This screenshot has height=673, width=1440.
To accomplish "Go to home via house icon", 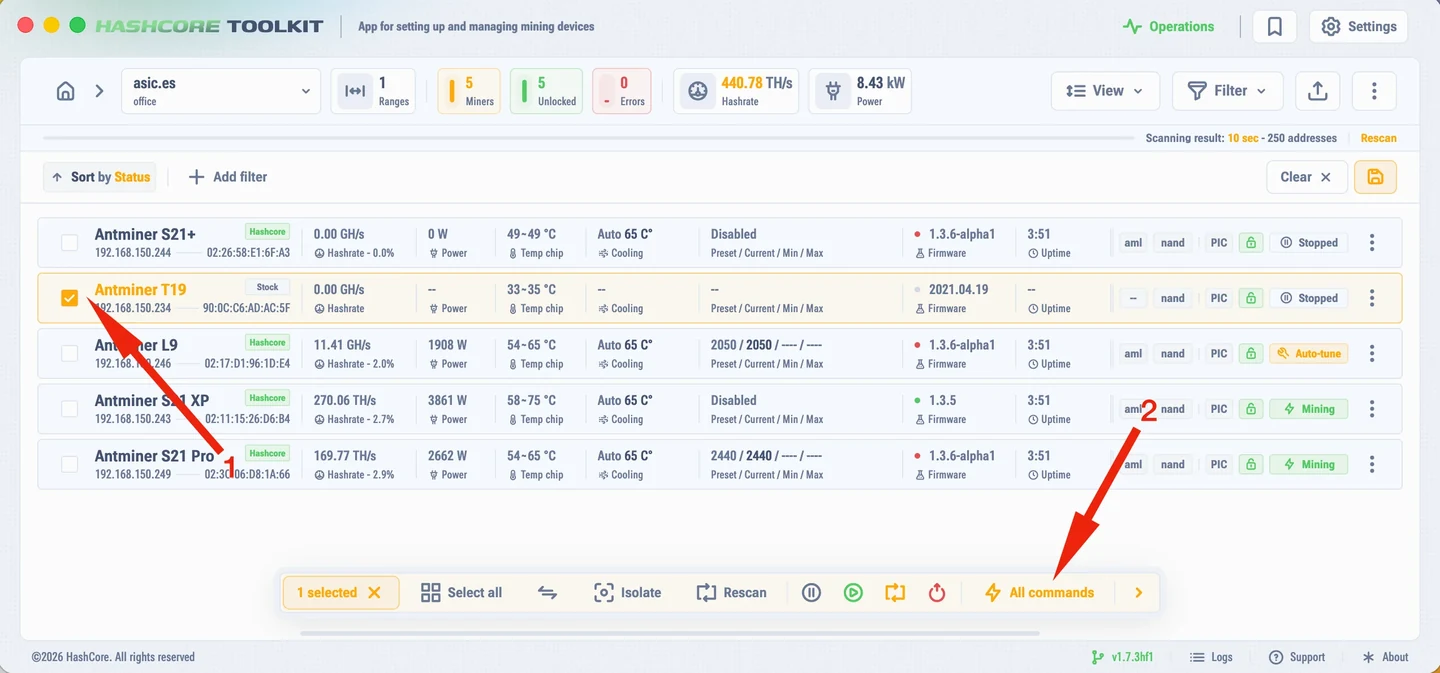I will click(x=65, y=91).
